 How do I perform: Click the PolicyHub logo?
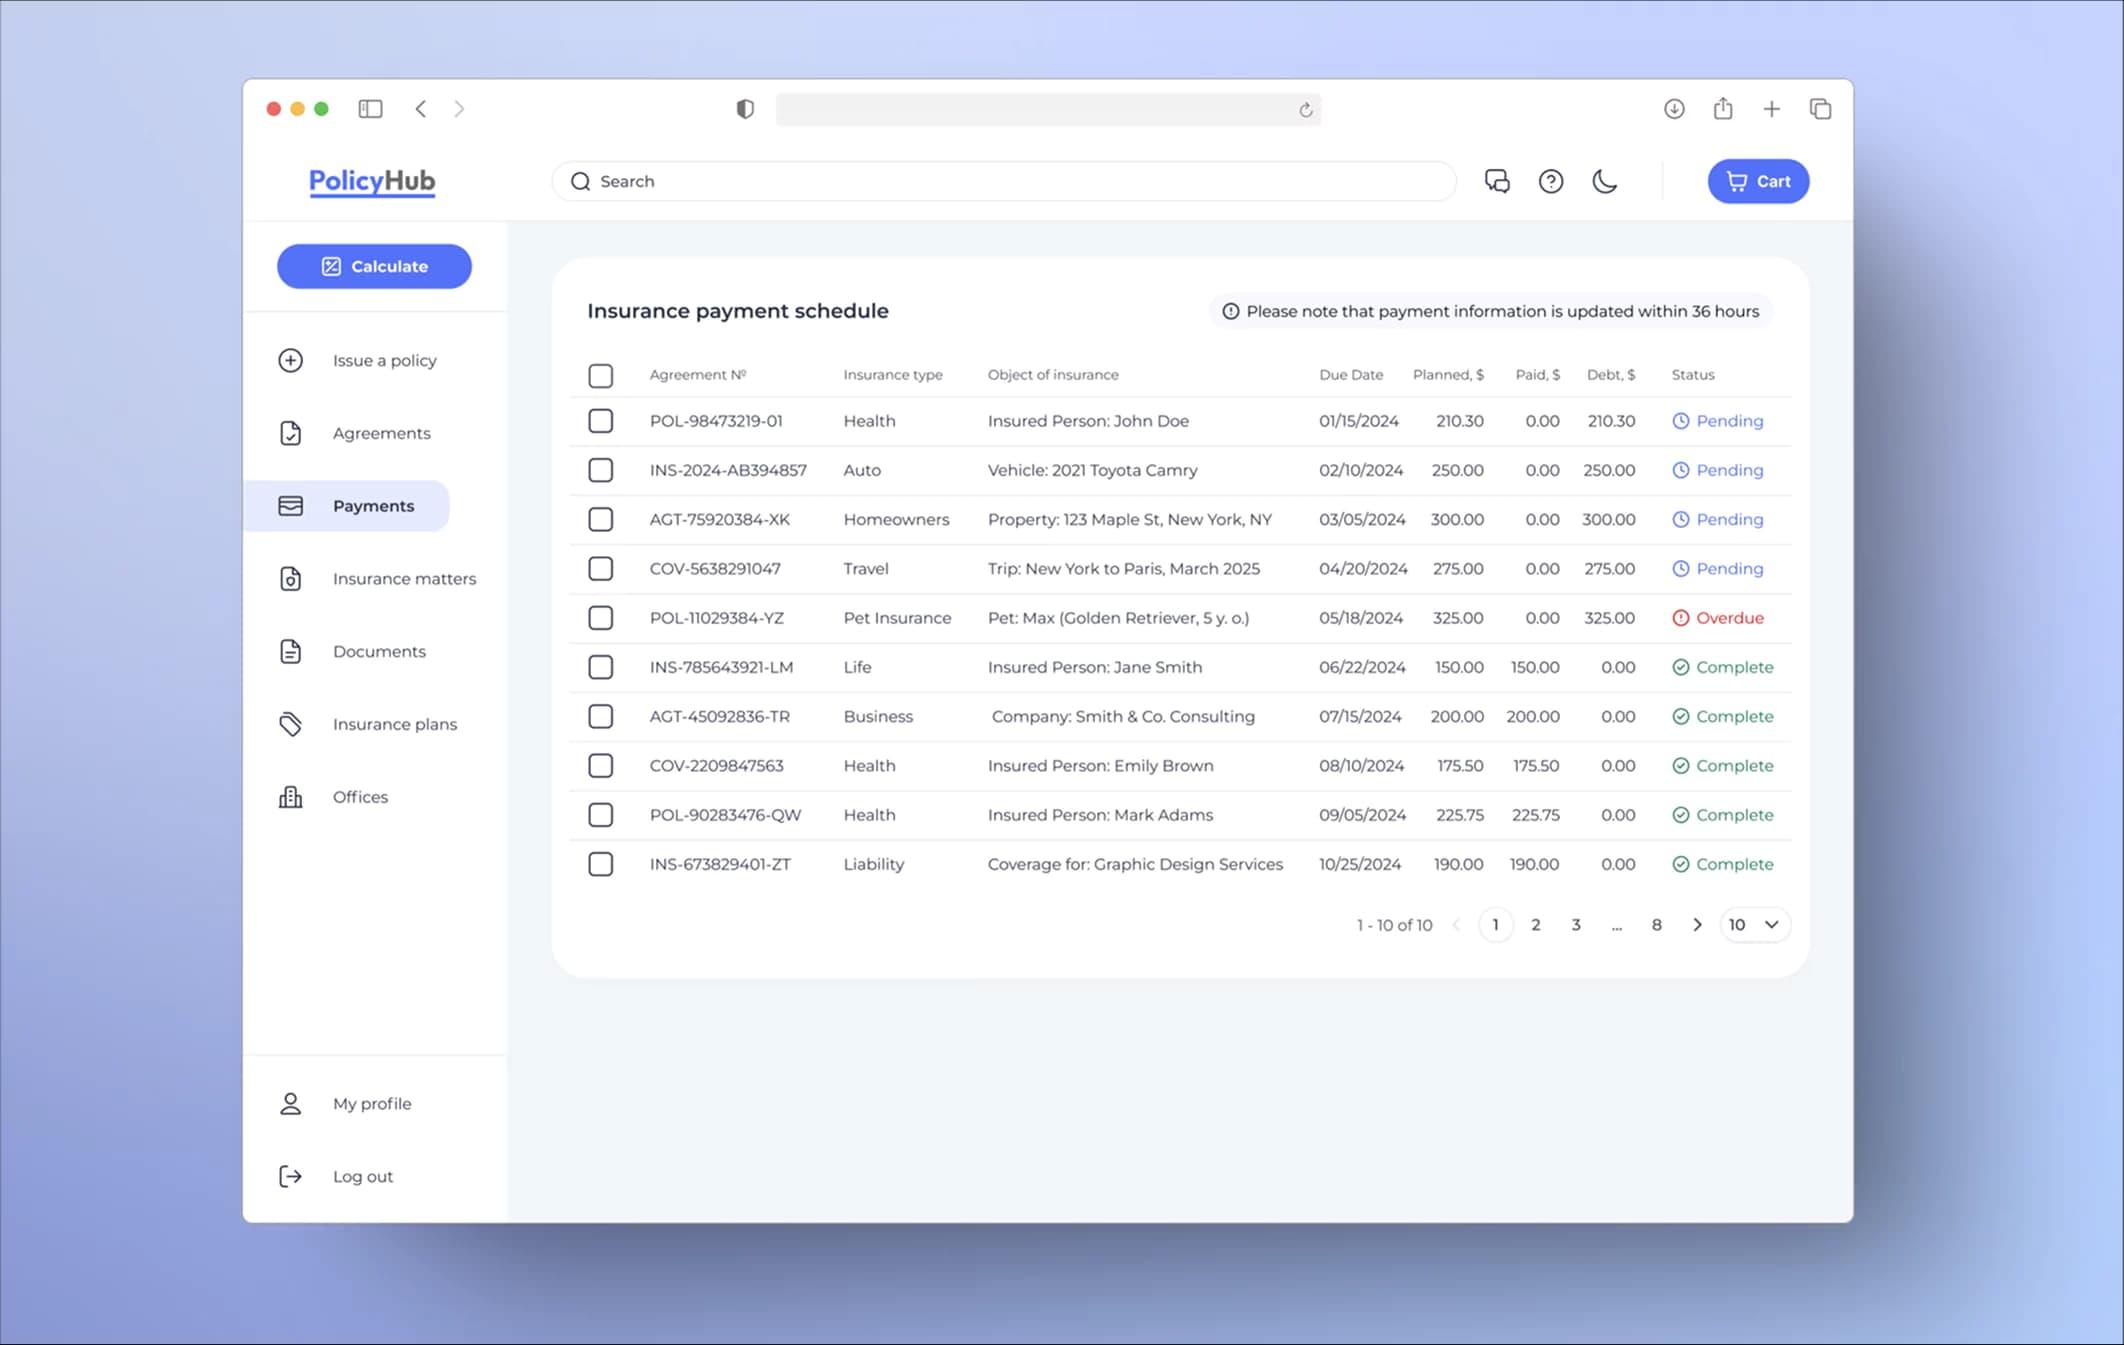[372, 181]
